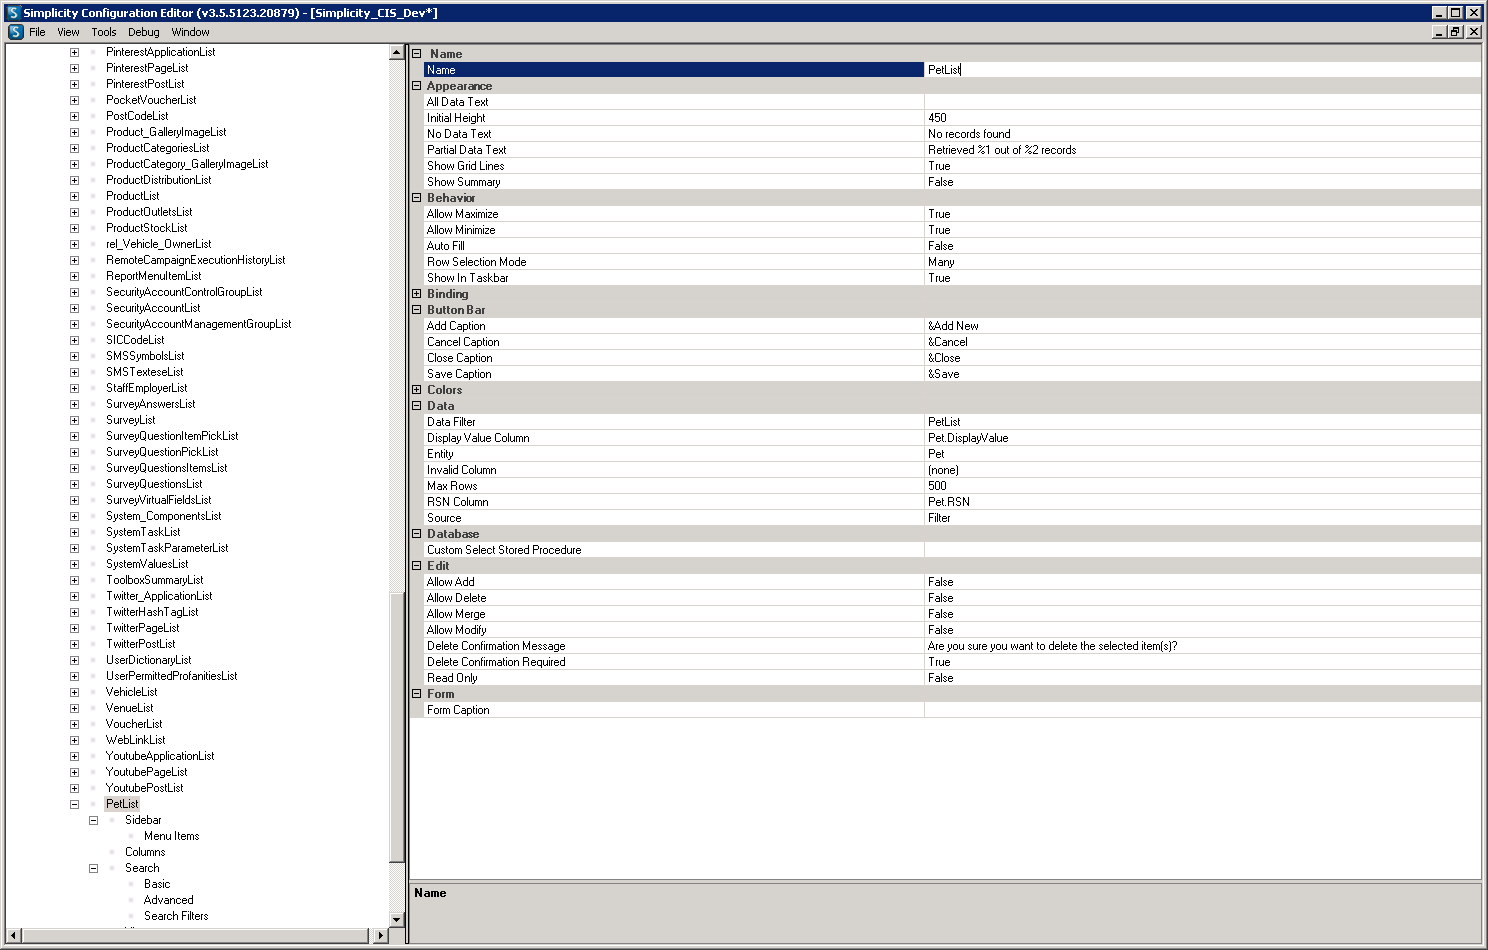Collapse the Search node under PetList
The height and width of the screenshot is (950, 1488).
point(93,868)
